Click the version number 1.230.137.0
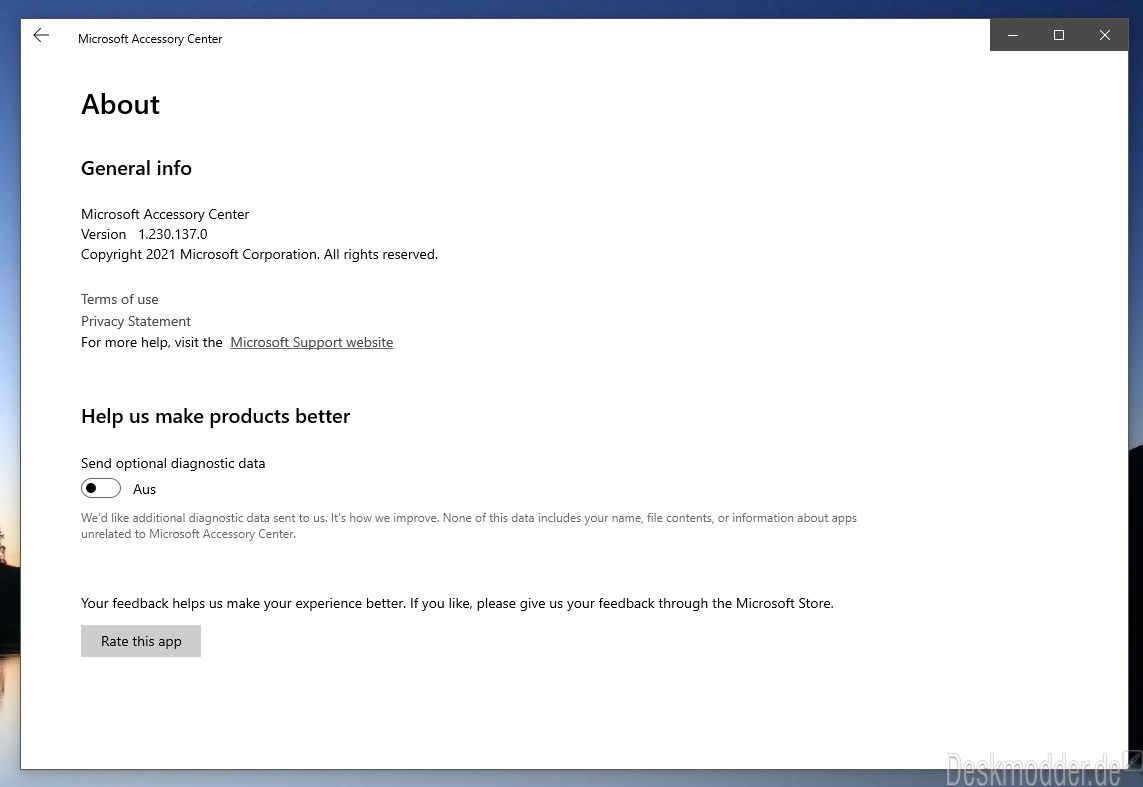 [173, 234]
